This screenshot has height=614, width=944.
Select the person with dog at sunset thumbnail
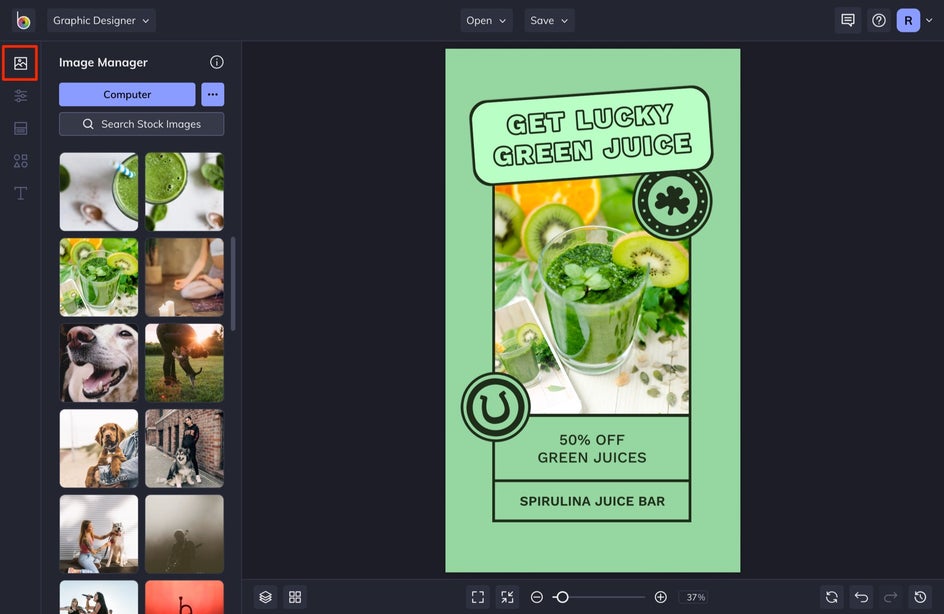pos(184,363)
